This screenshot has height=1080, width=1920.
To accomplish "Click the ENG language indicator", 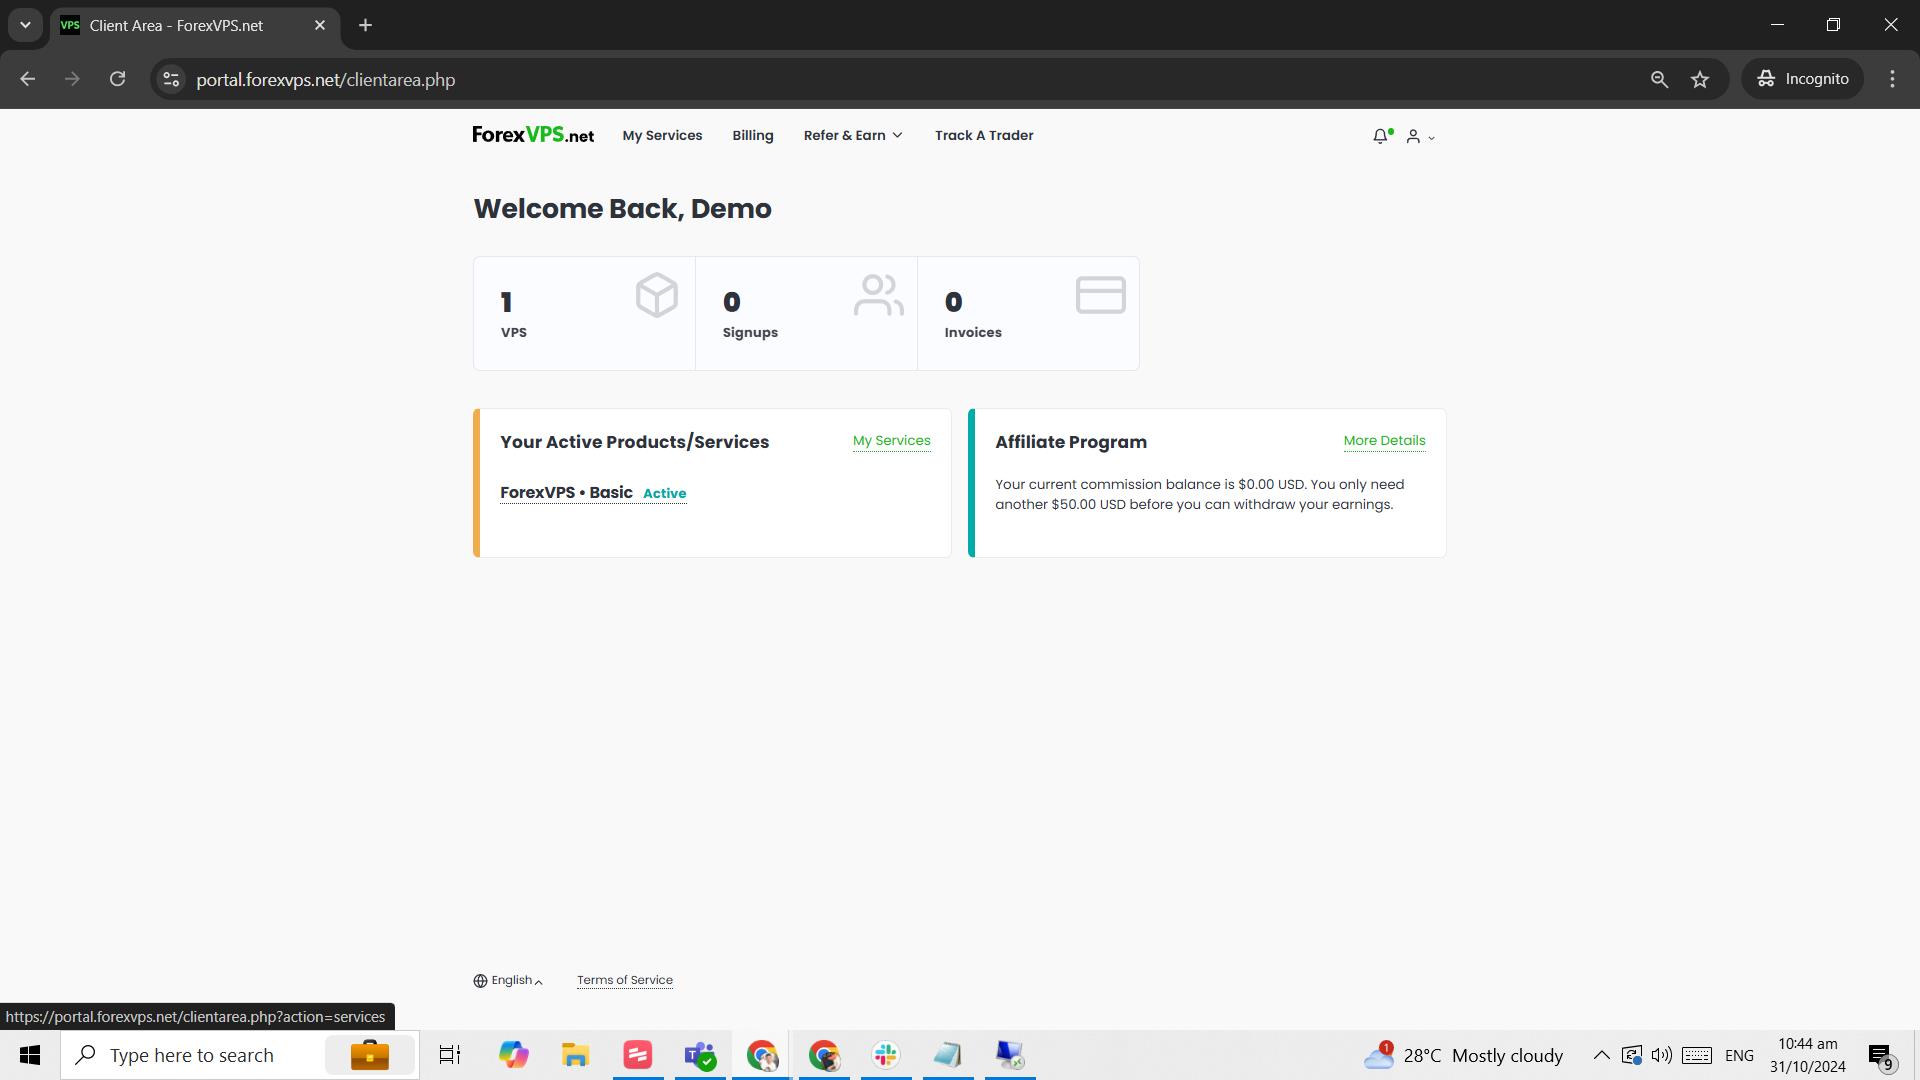I will click(x=1739, y=1055).
